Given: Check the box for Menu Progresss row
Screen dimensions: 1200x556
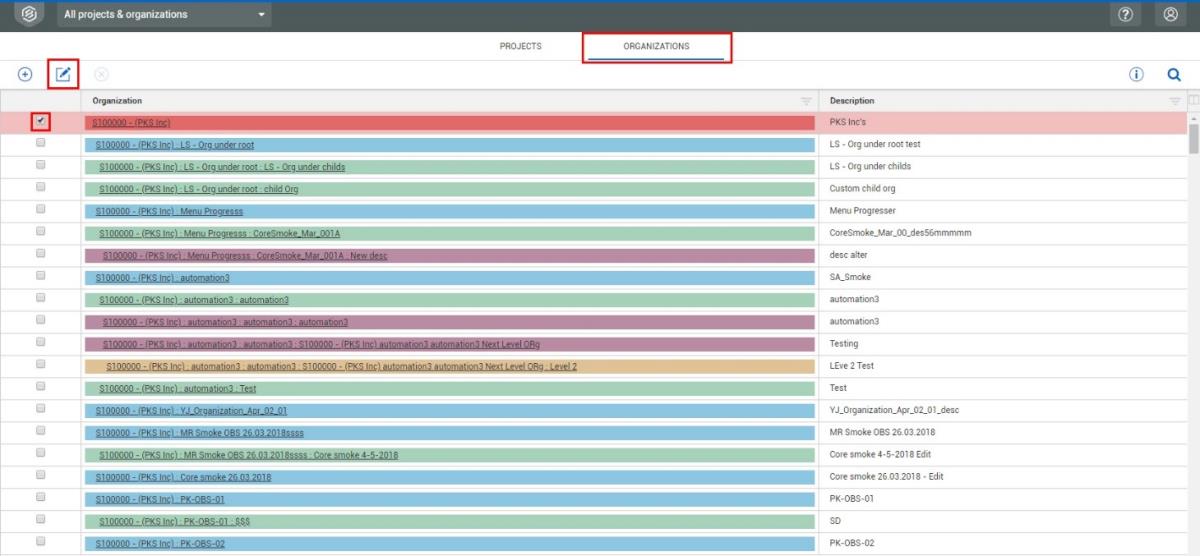Looking at the screenshot, I should pyautogui.click(x=40, y=209).
